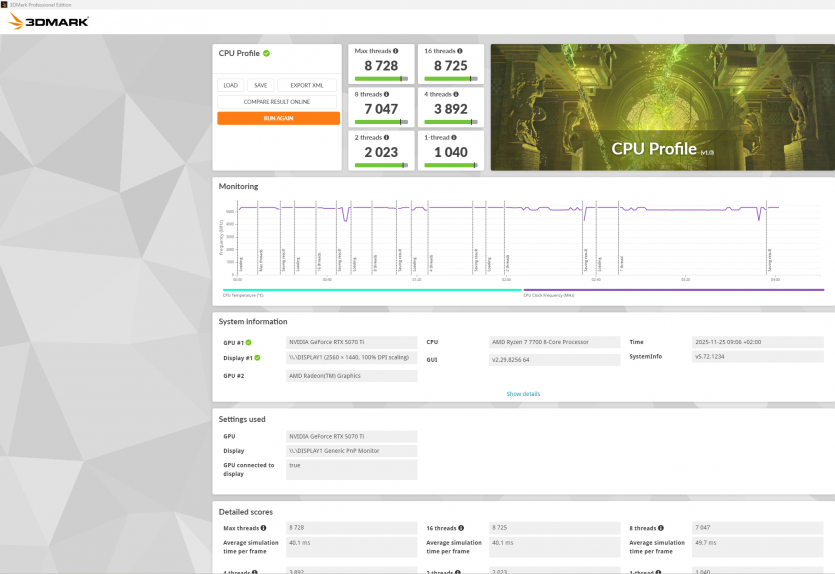835x574 pixels.
Task: Click the green checkmark next to CPU Profile title
Action: tap(266, 53)
